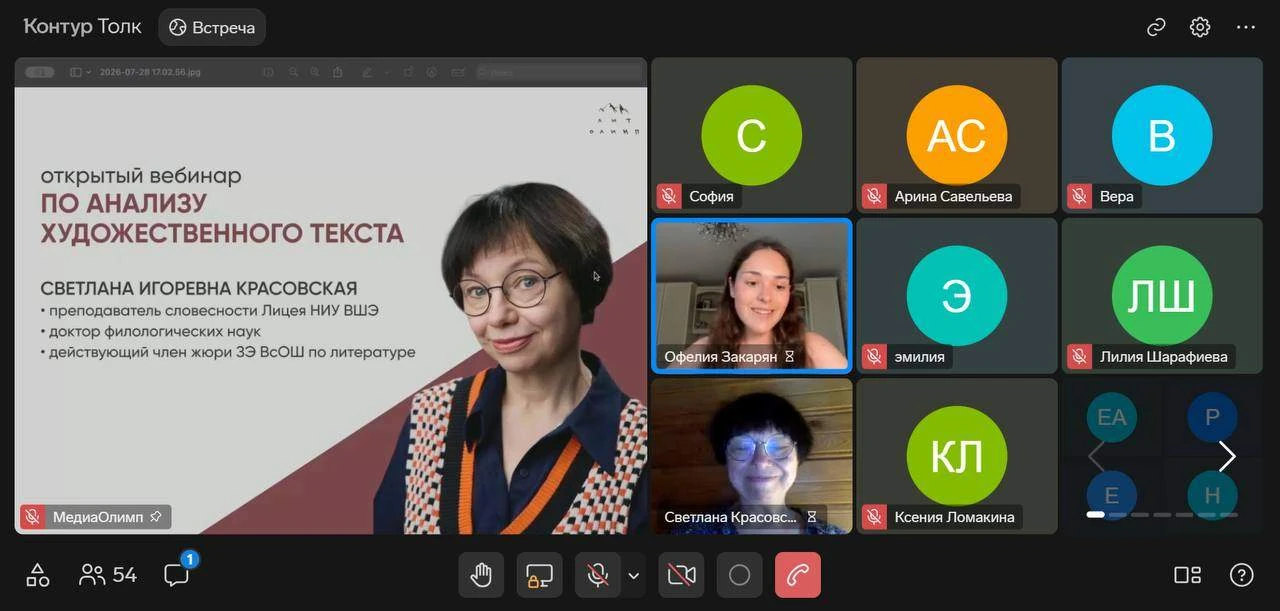Turn on your camera
The image size is (1280, 611).
(x=681, y=575)
